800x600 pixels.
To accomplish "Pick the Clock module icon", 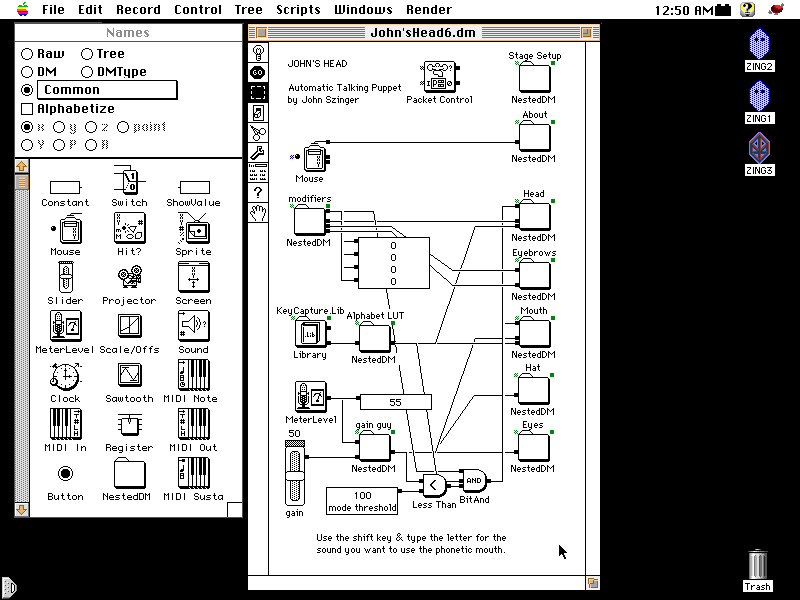I will (65, 376).
